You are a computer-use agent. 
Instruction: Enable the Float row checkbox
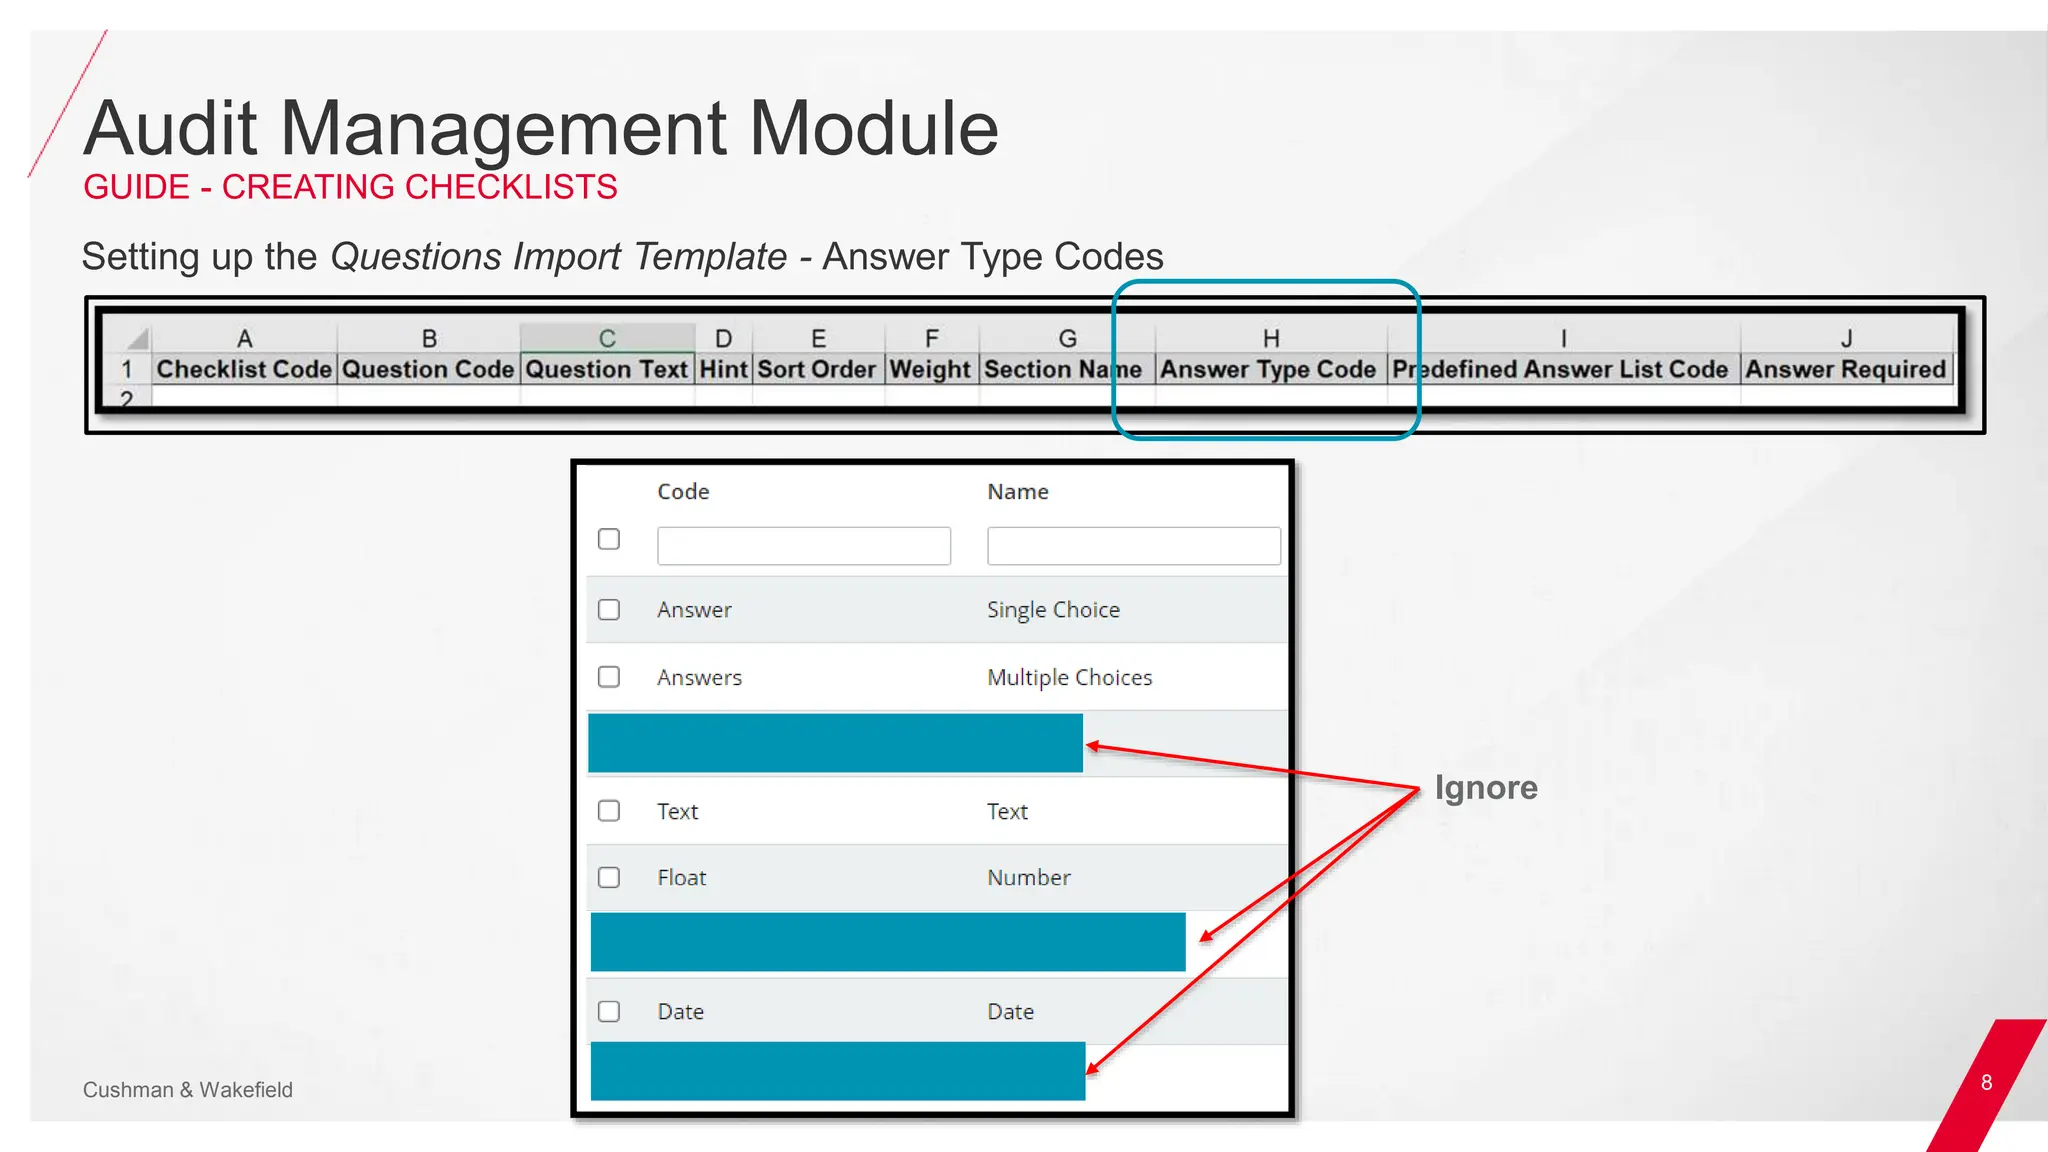tap(608, 878)
